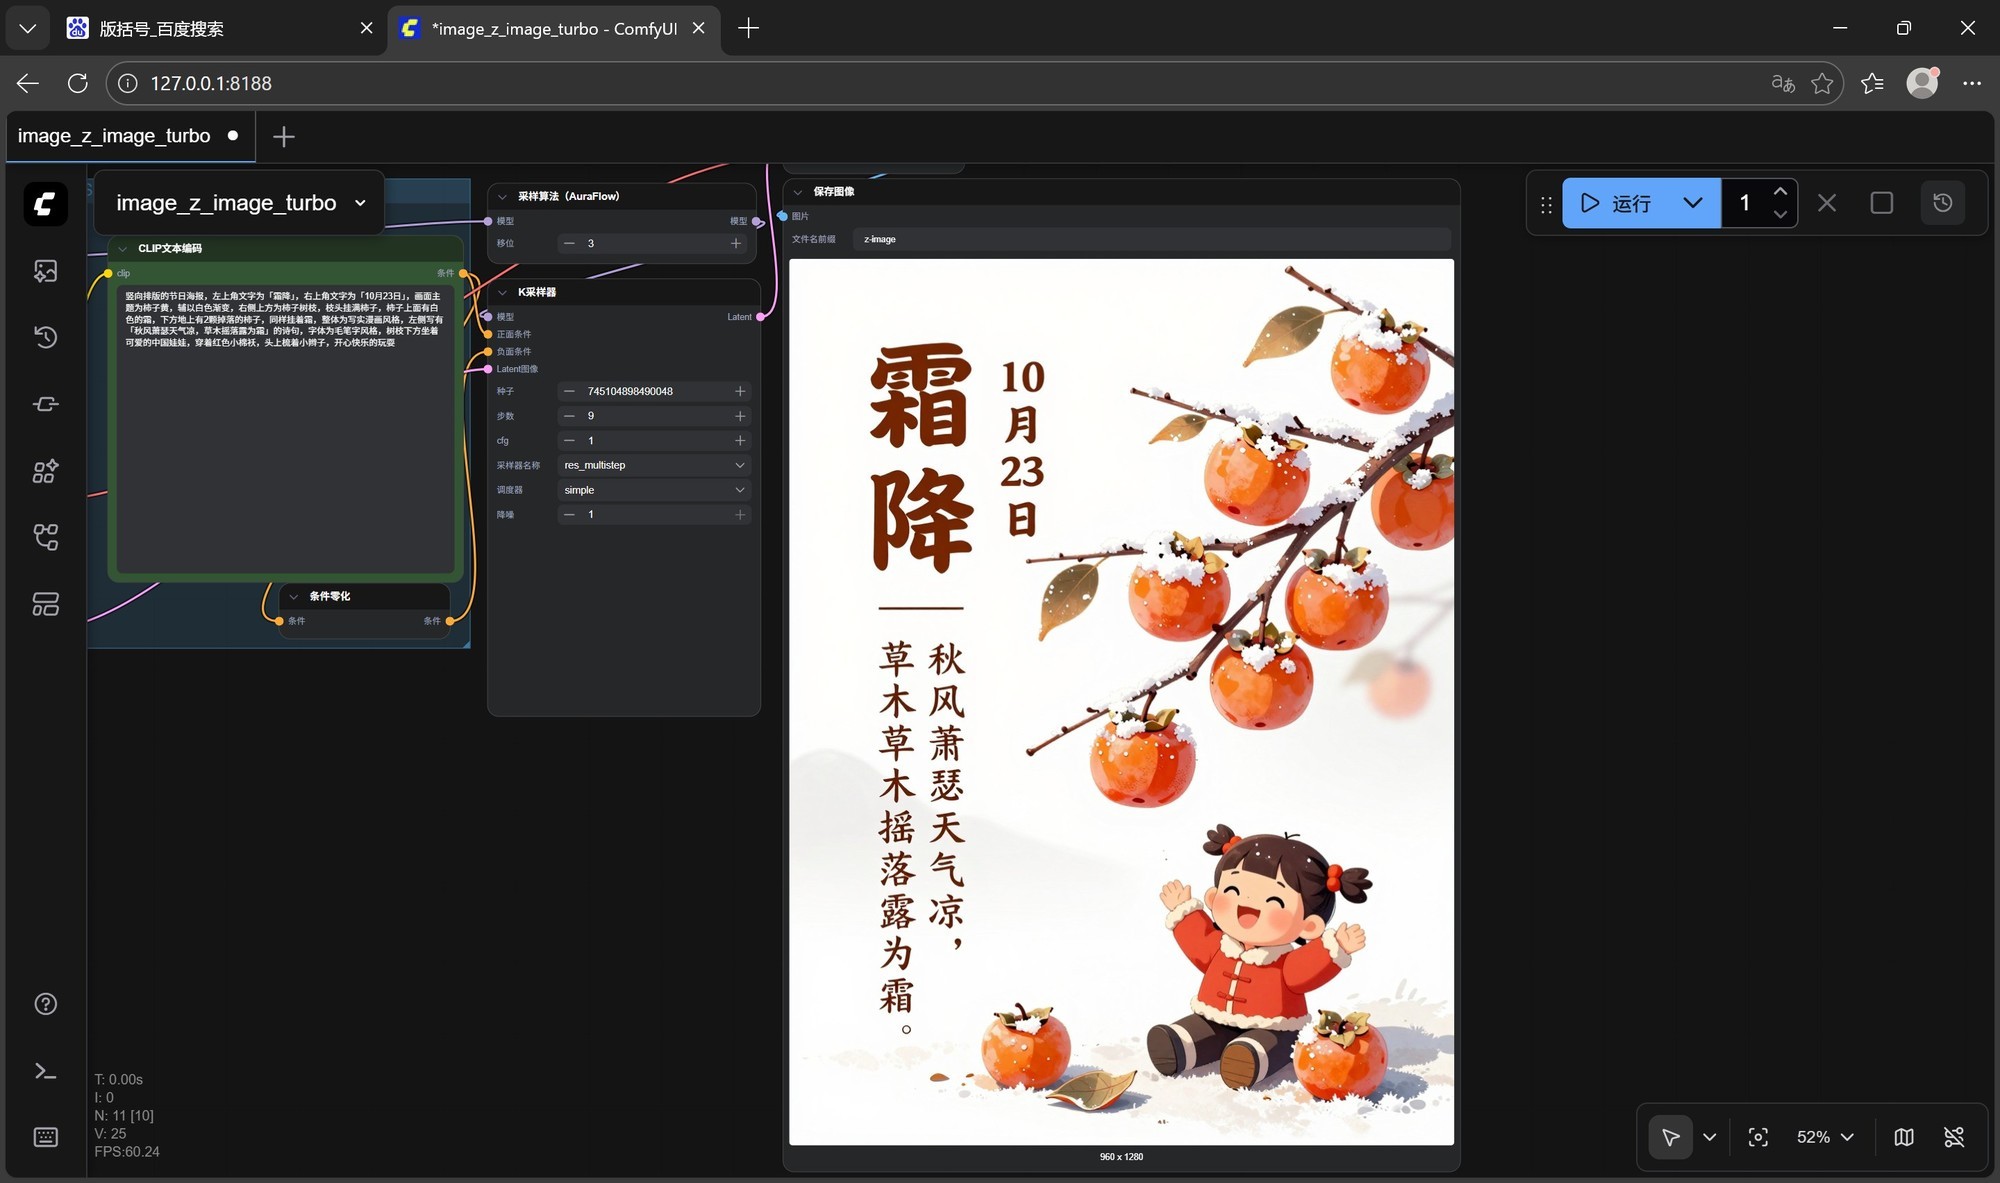This screenshot has width=2000, height=1183.
Task: Increase the 步数 value with the plus control
Action: click(740, 416)
